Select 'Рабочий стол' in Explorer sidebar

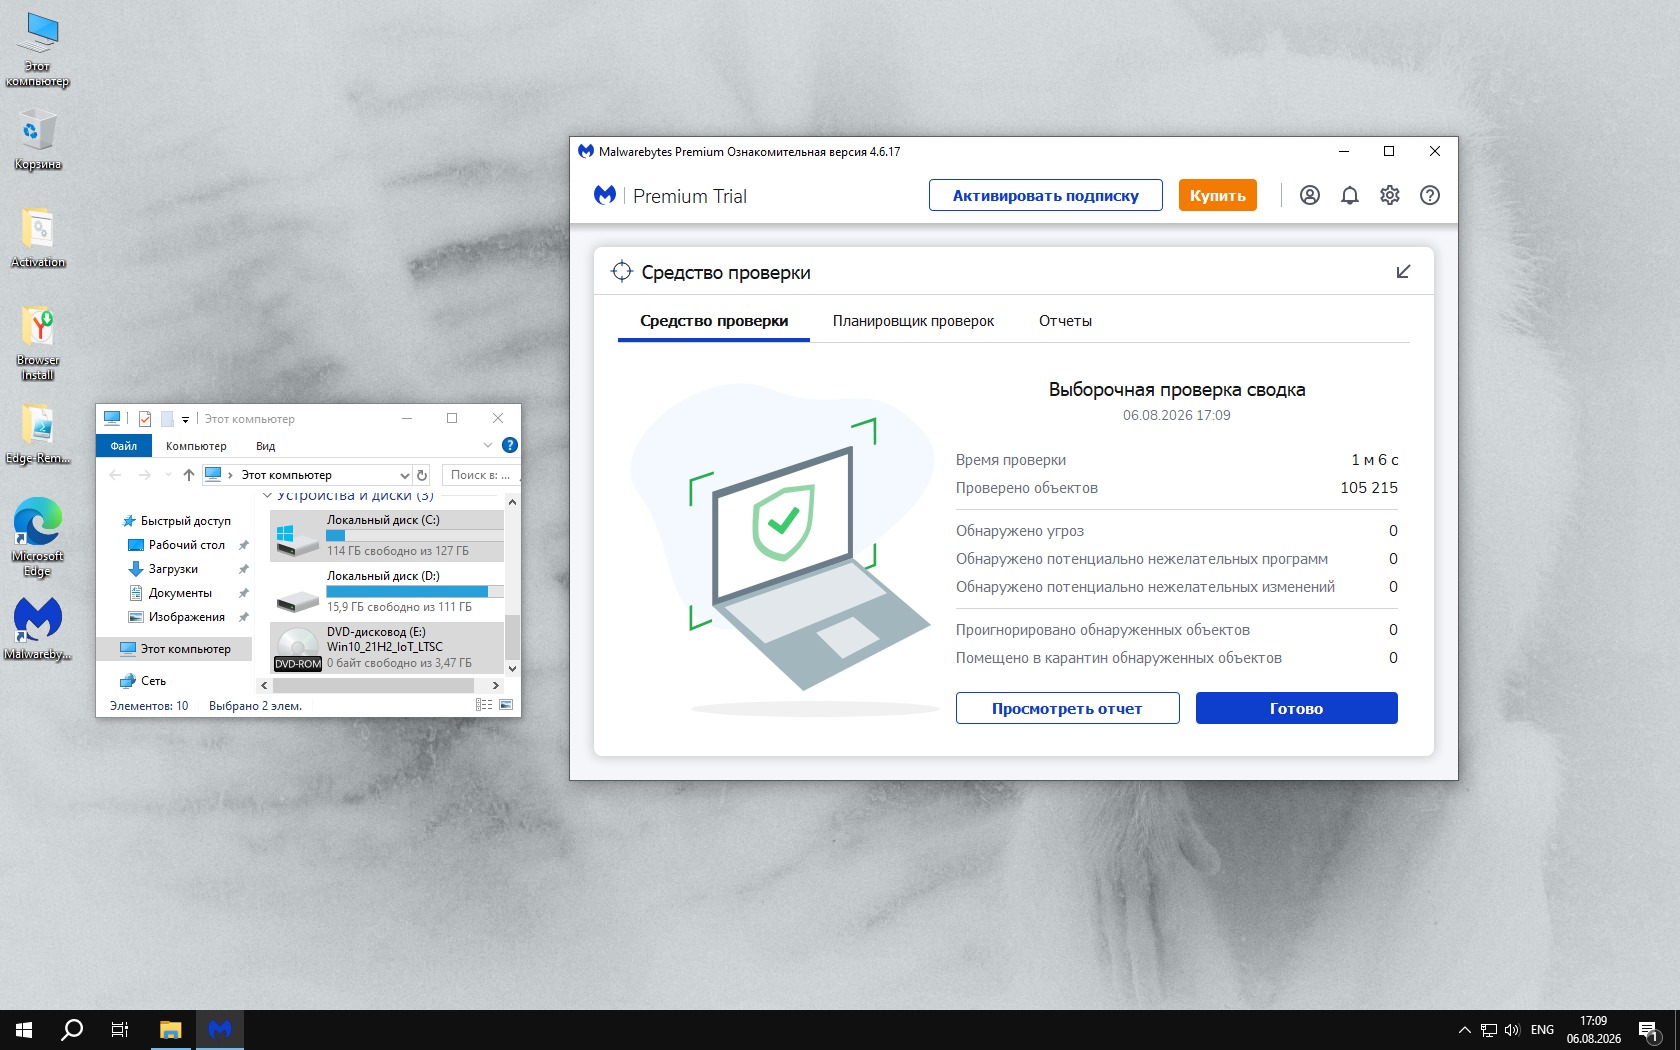[x=186, y=545]
